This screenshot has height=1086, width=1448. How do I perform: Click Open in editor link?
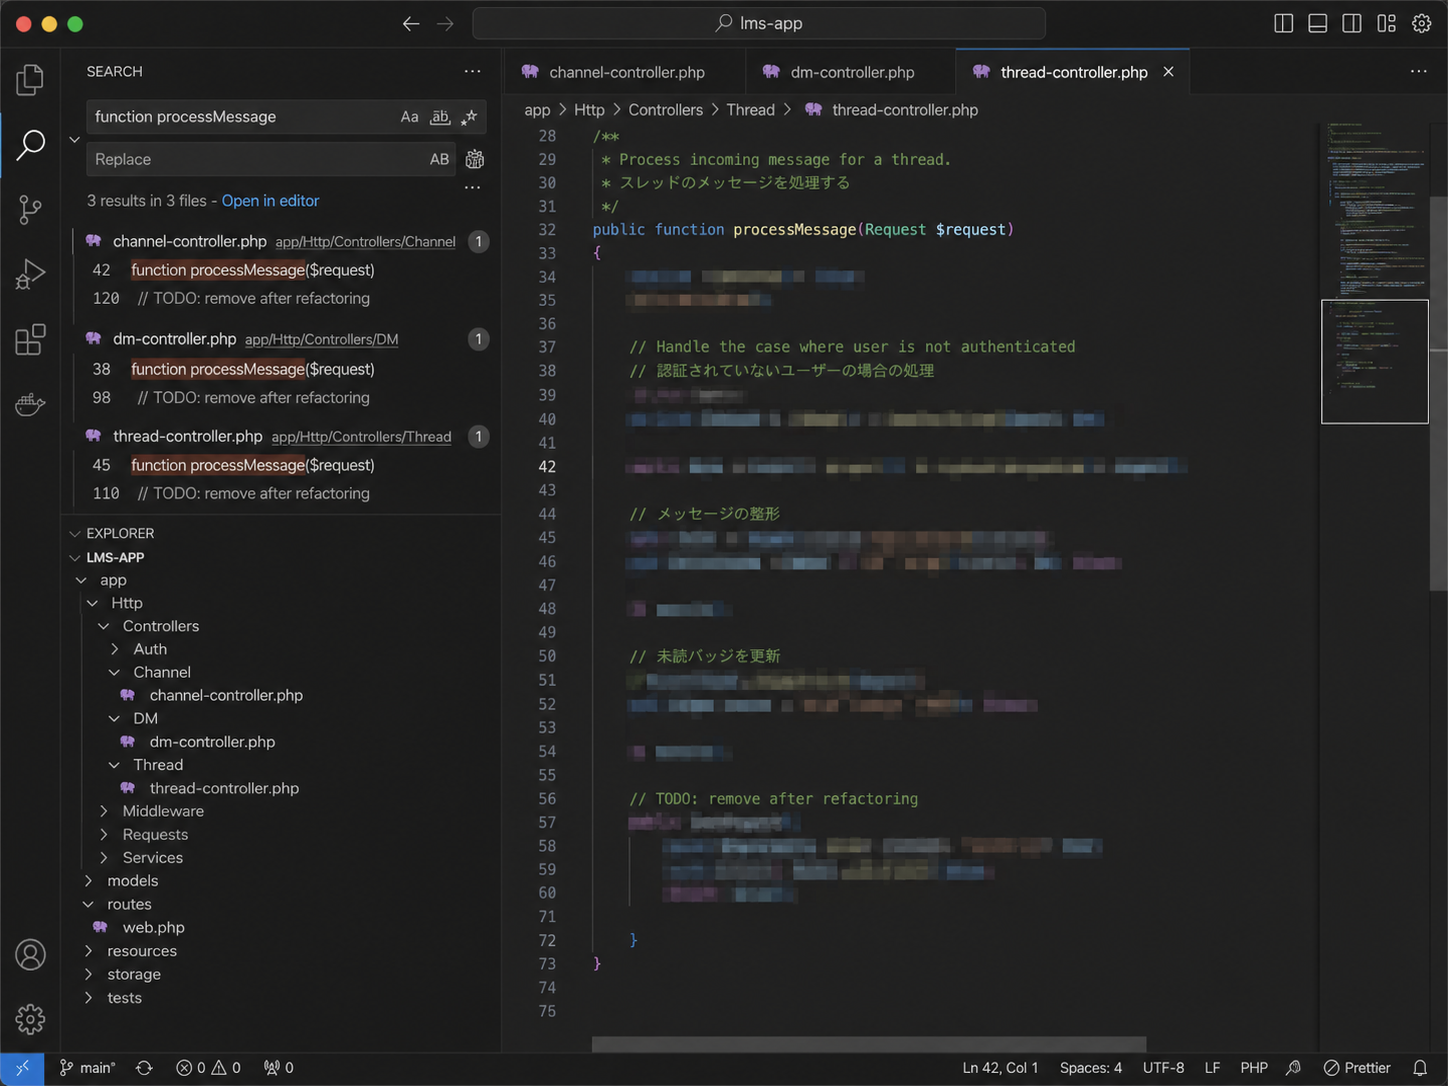tap(270, 201)
